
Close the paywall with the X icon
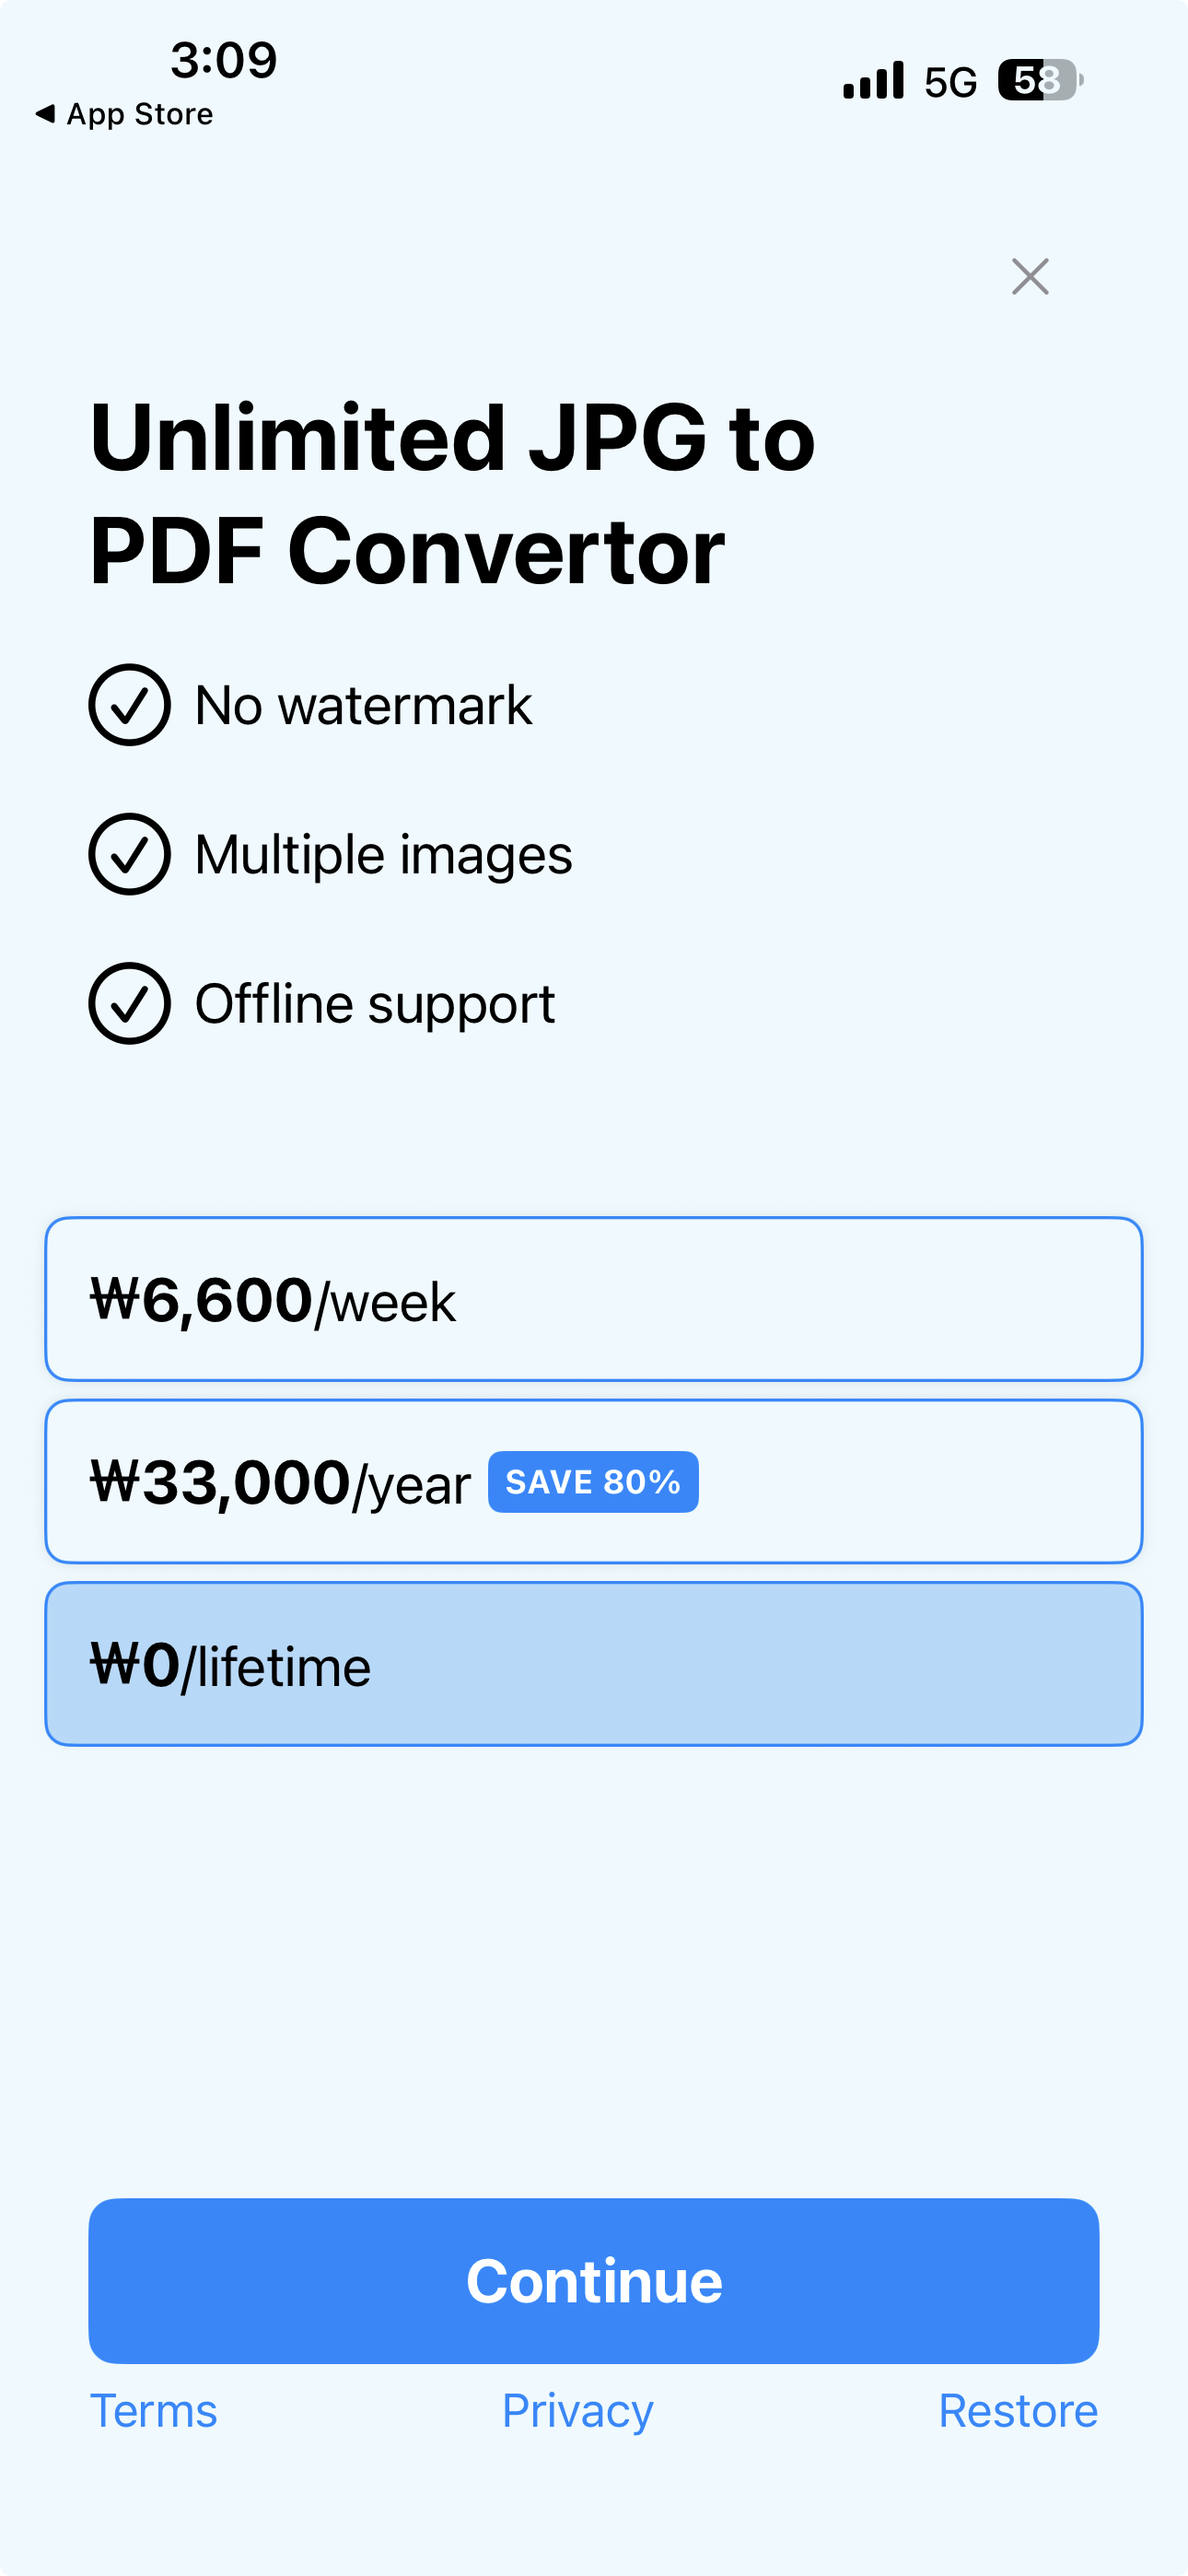(1030, 277)
